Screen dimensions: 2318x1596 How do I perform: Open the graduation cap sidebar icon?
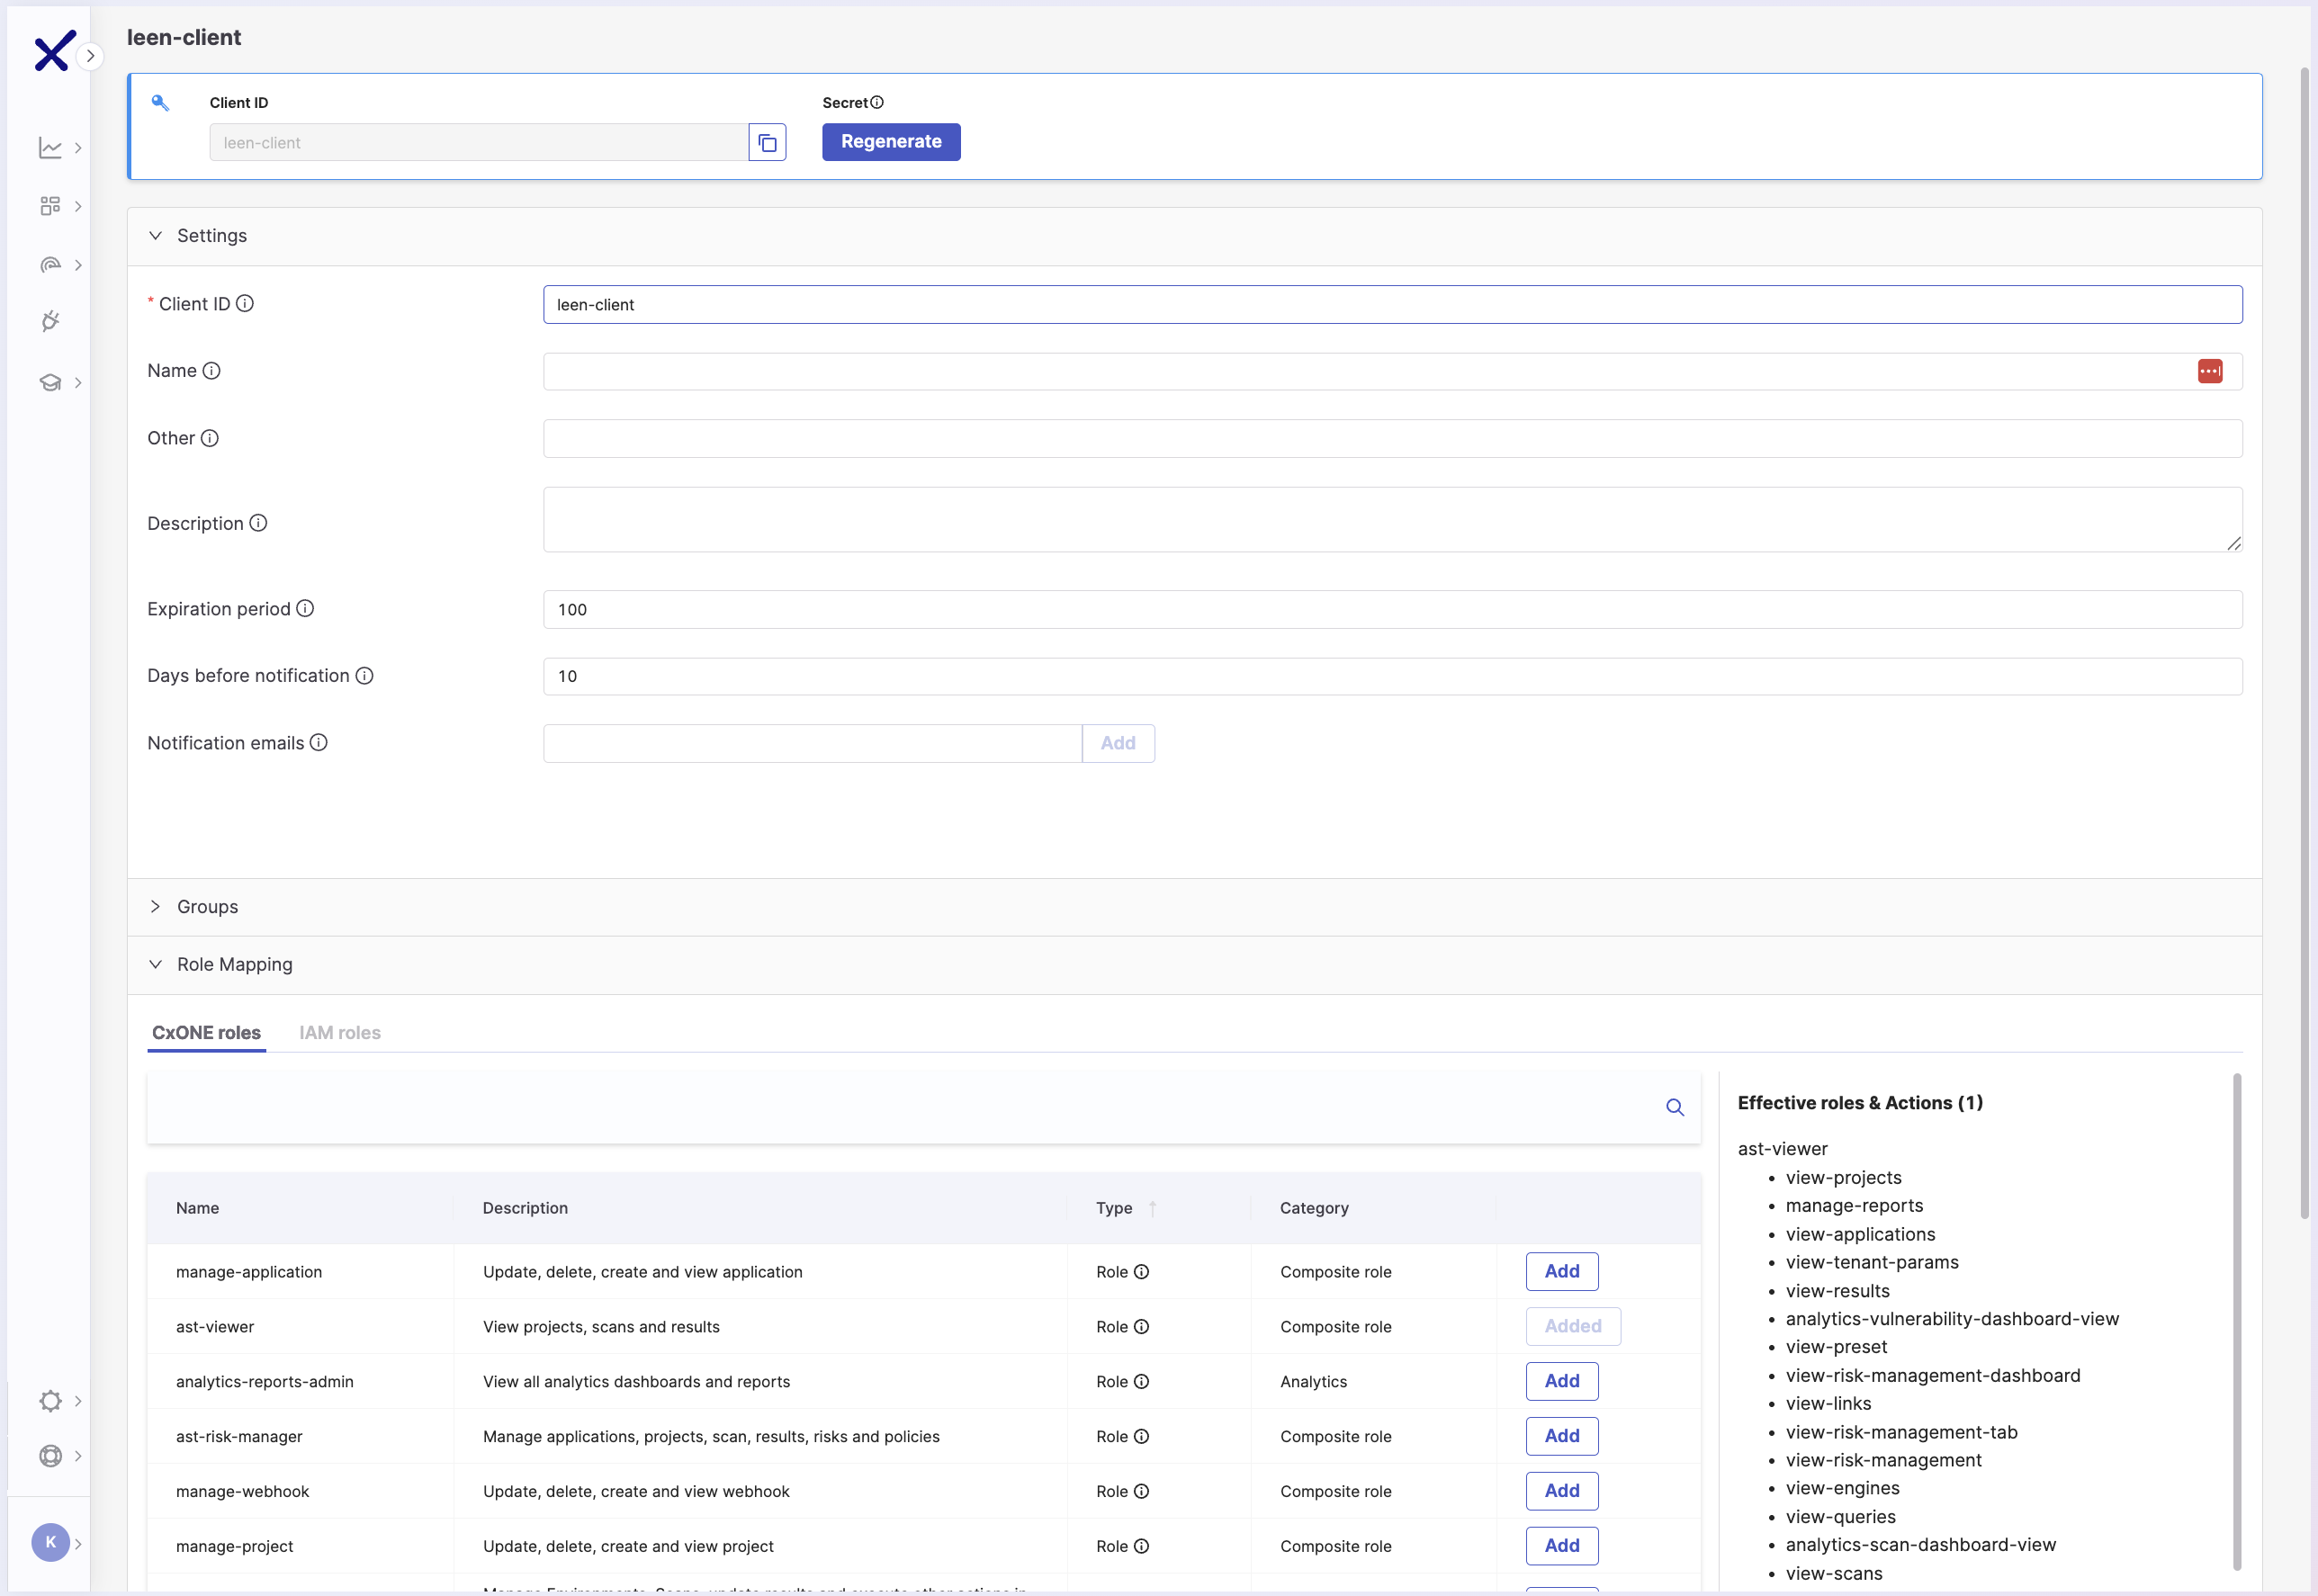(x=50, y=383)
